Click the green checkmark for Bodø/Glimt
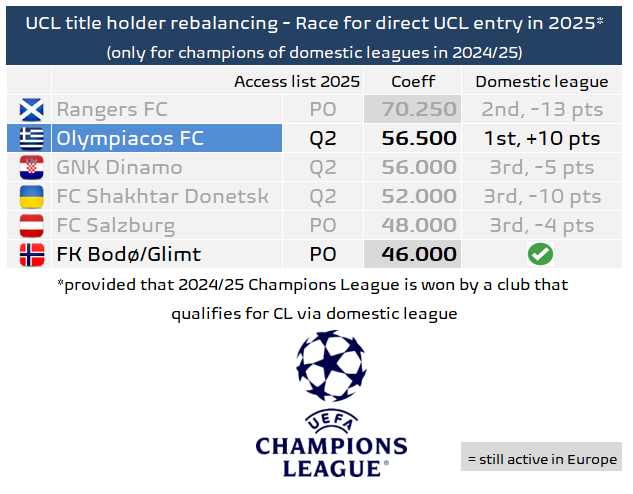Image resolution: width=633 pixels, height=494 pixels. (x=541, y=254)
